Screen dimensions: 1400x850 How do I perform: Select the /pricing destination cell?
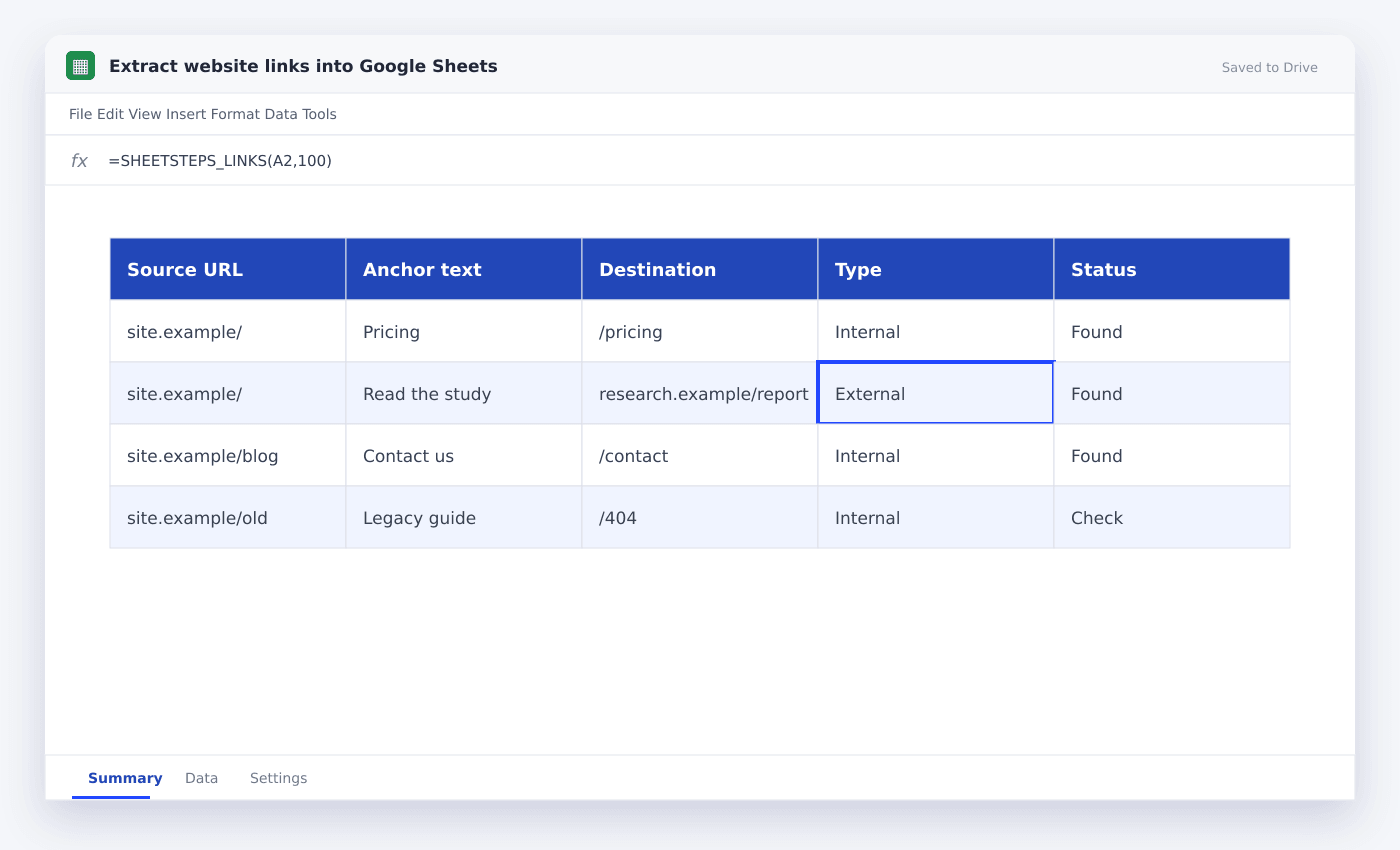pos(700,331)
